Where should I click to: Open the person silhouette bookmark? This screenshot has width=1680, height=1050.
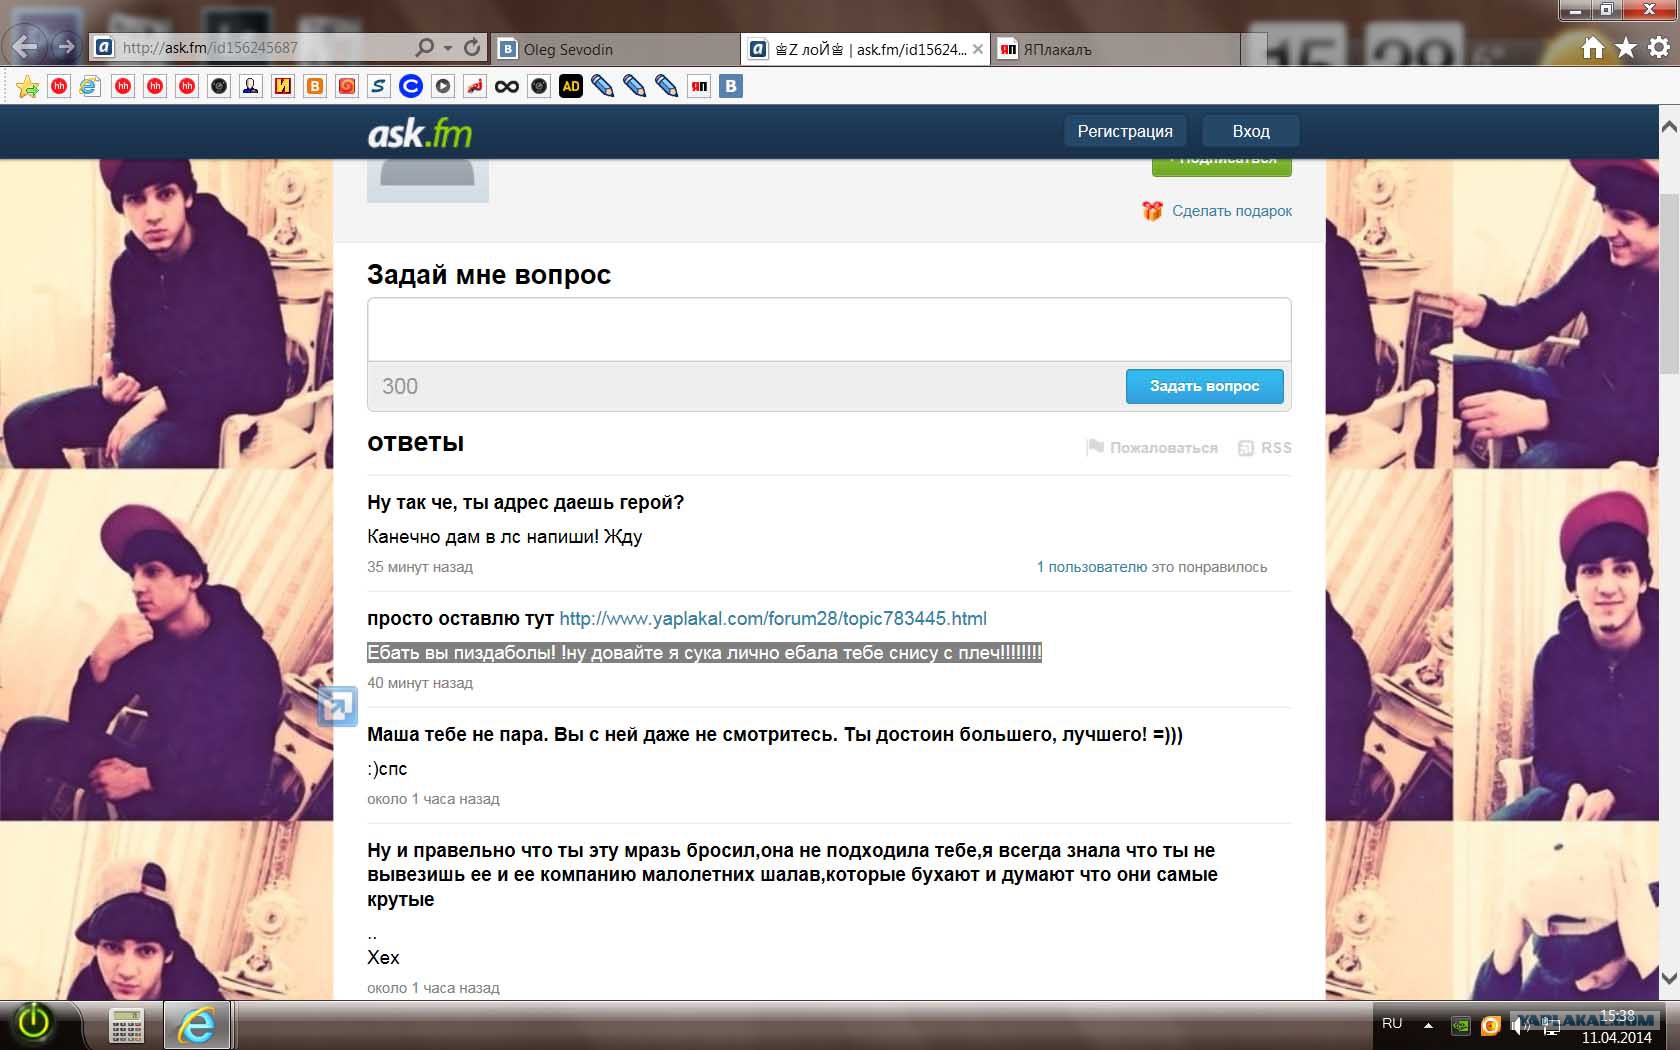coord(251,86)
